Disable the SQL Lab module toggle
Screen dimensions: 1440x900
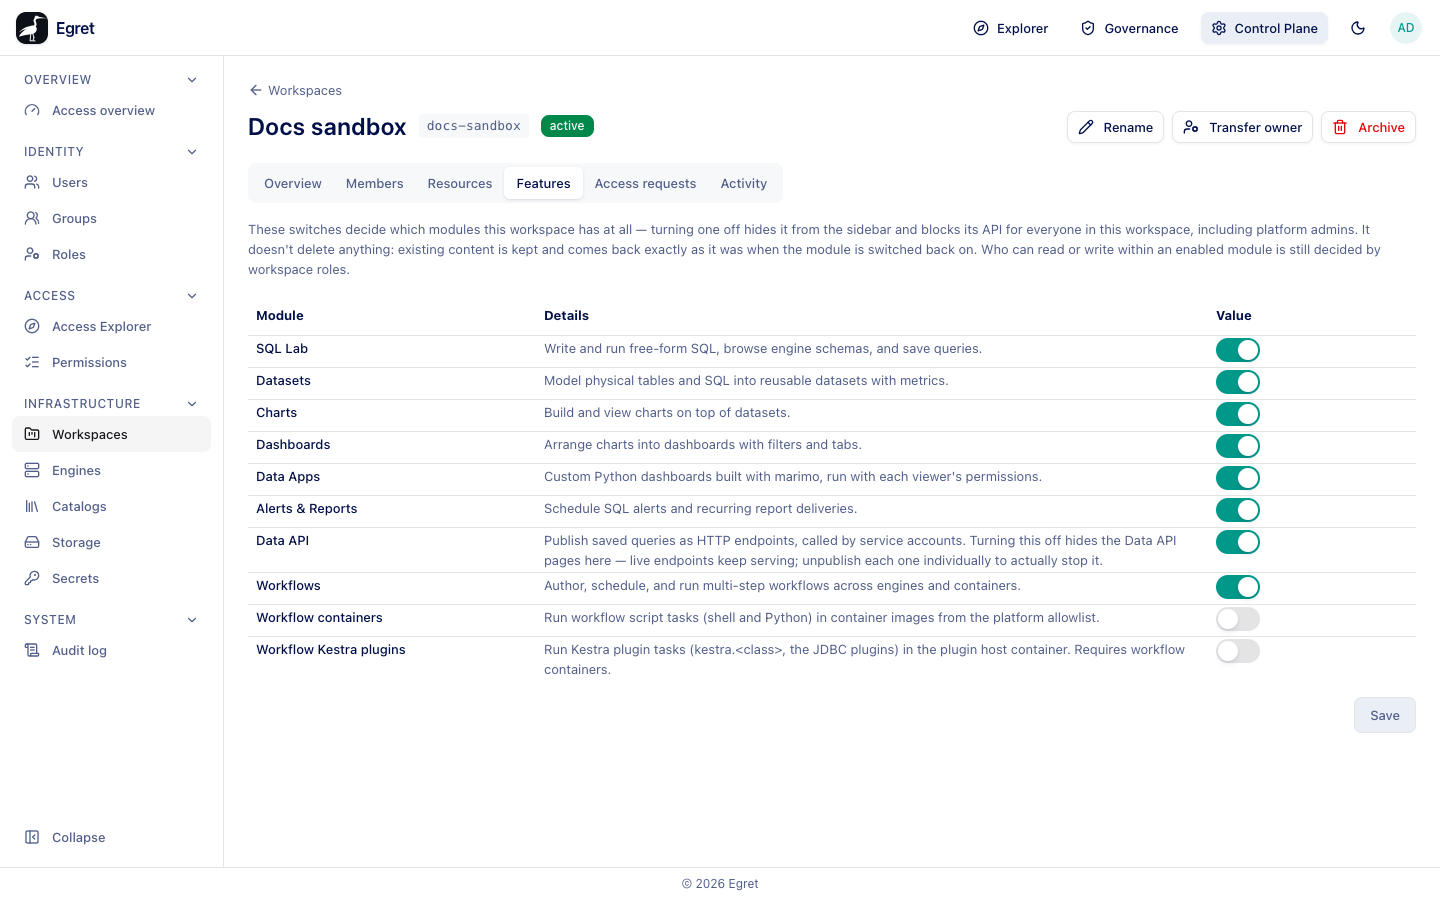(x=1238, y=350)
